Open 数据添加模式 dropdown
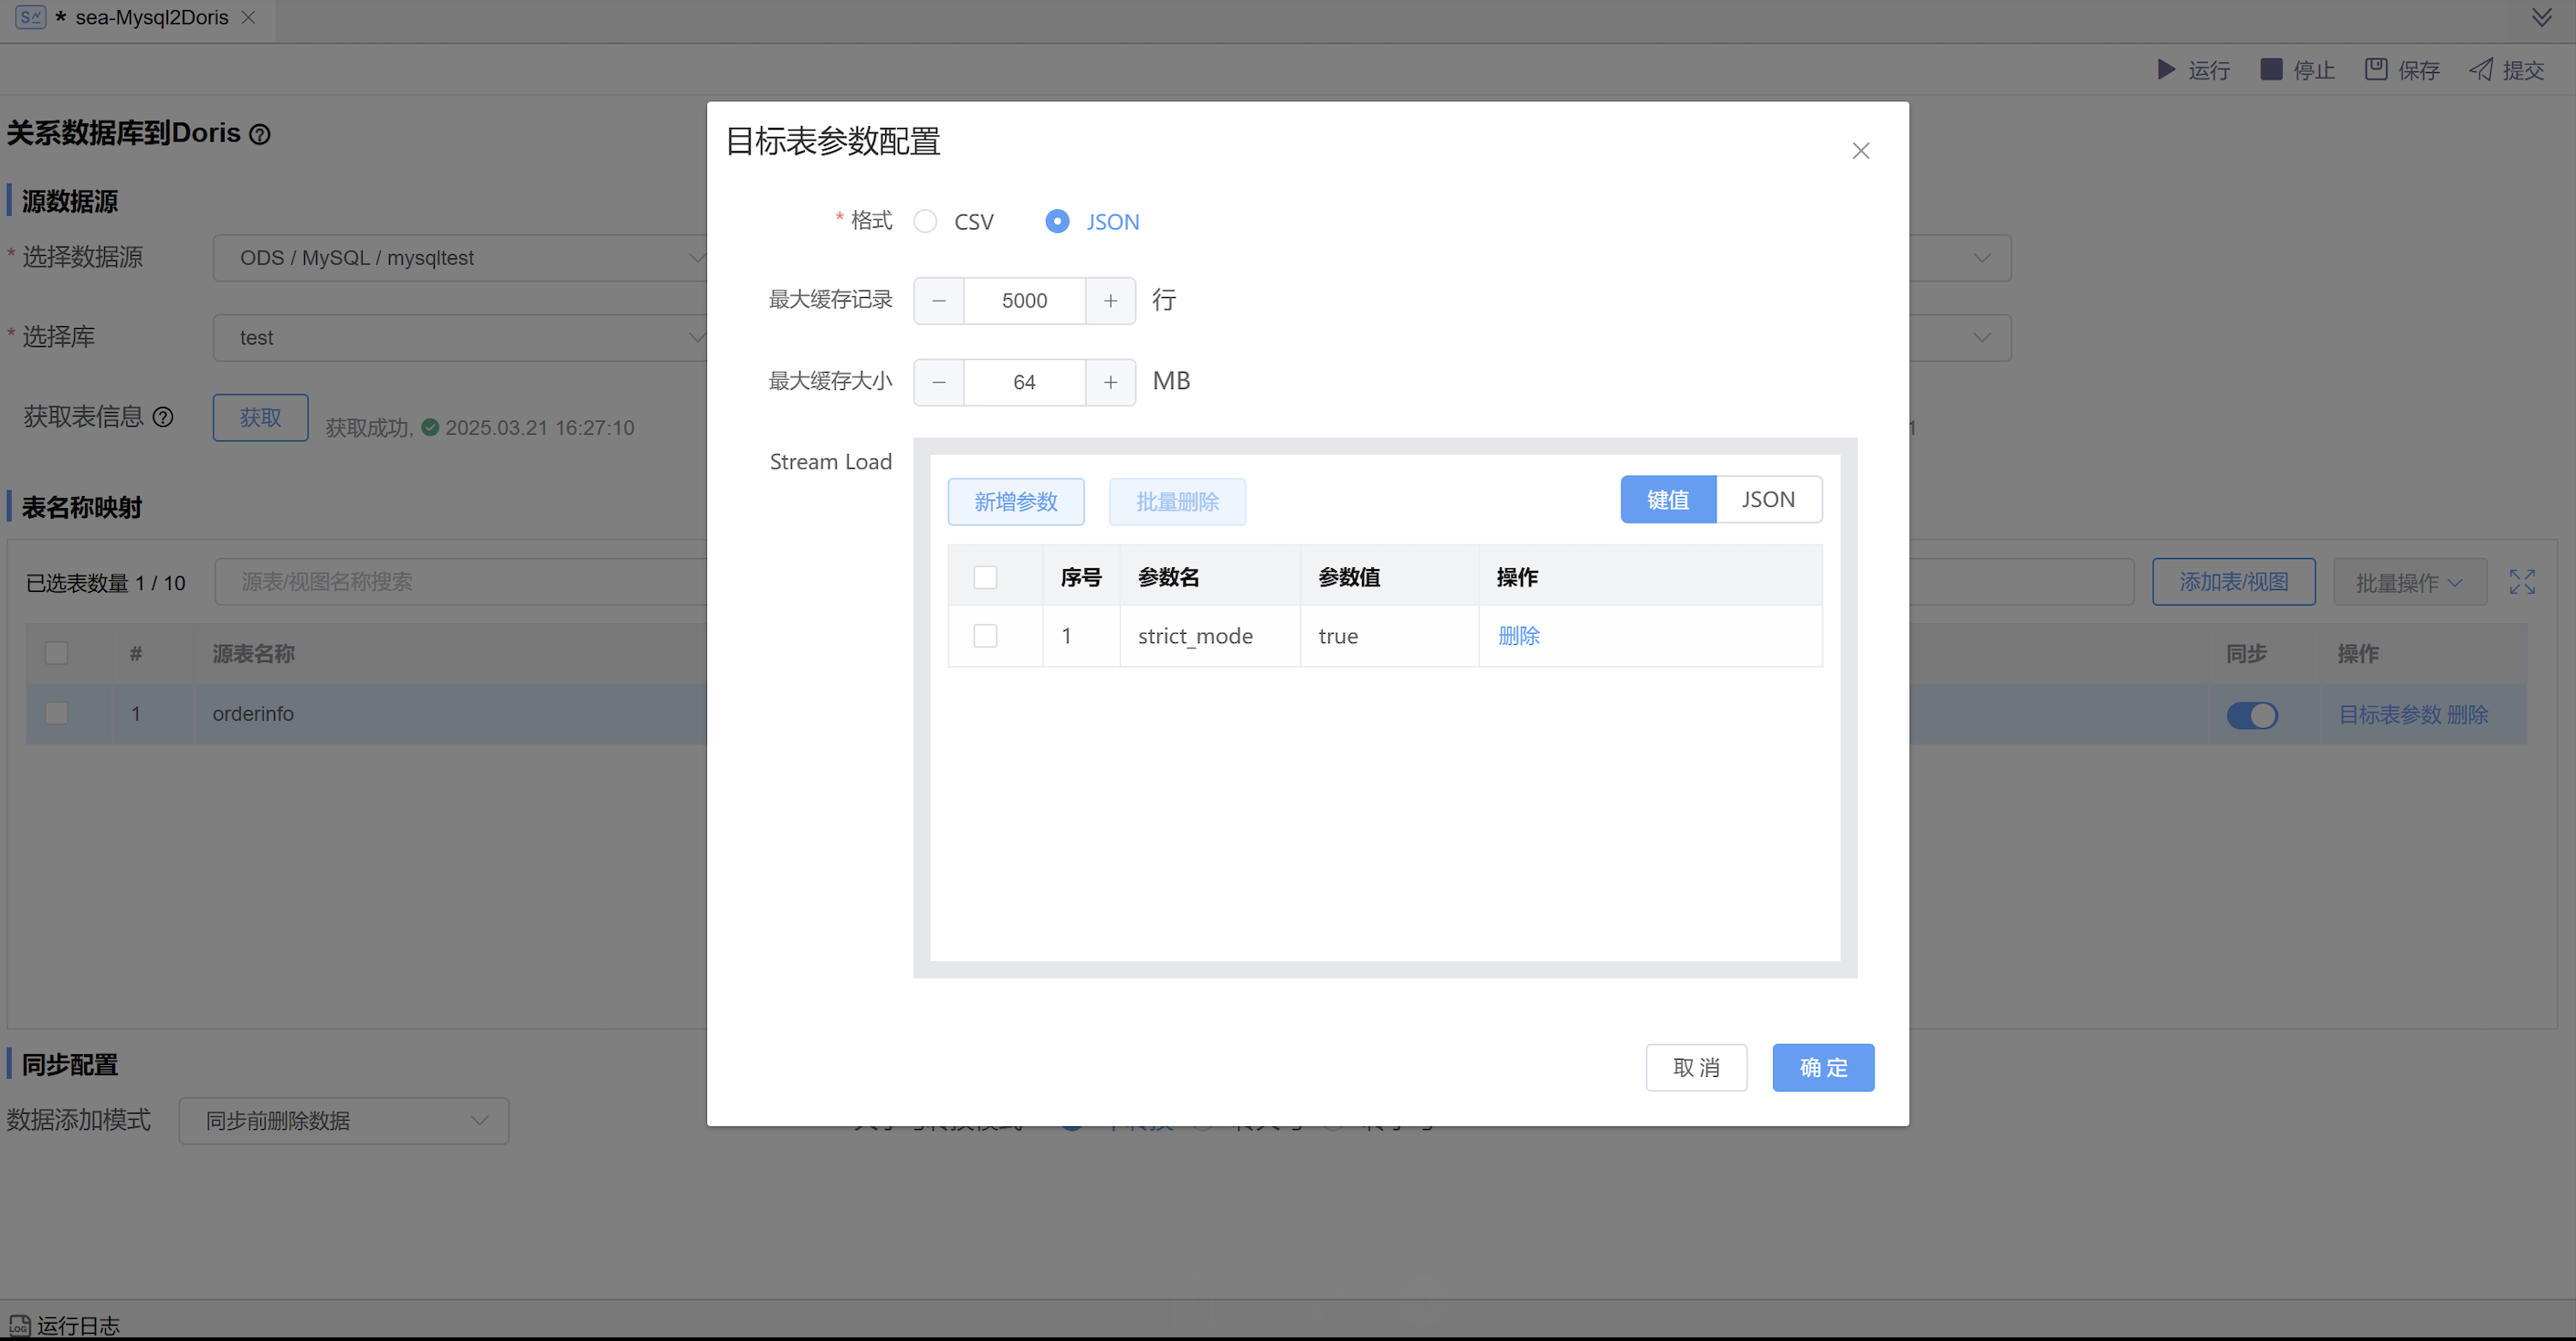This screenshot has height=1341, width=2576. click(x=343, y=1120)
